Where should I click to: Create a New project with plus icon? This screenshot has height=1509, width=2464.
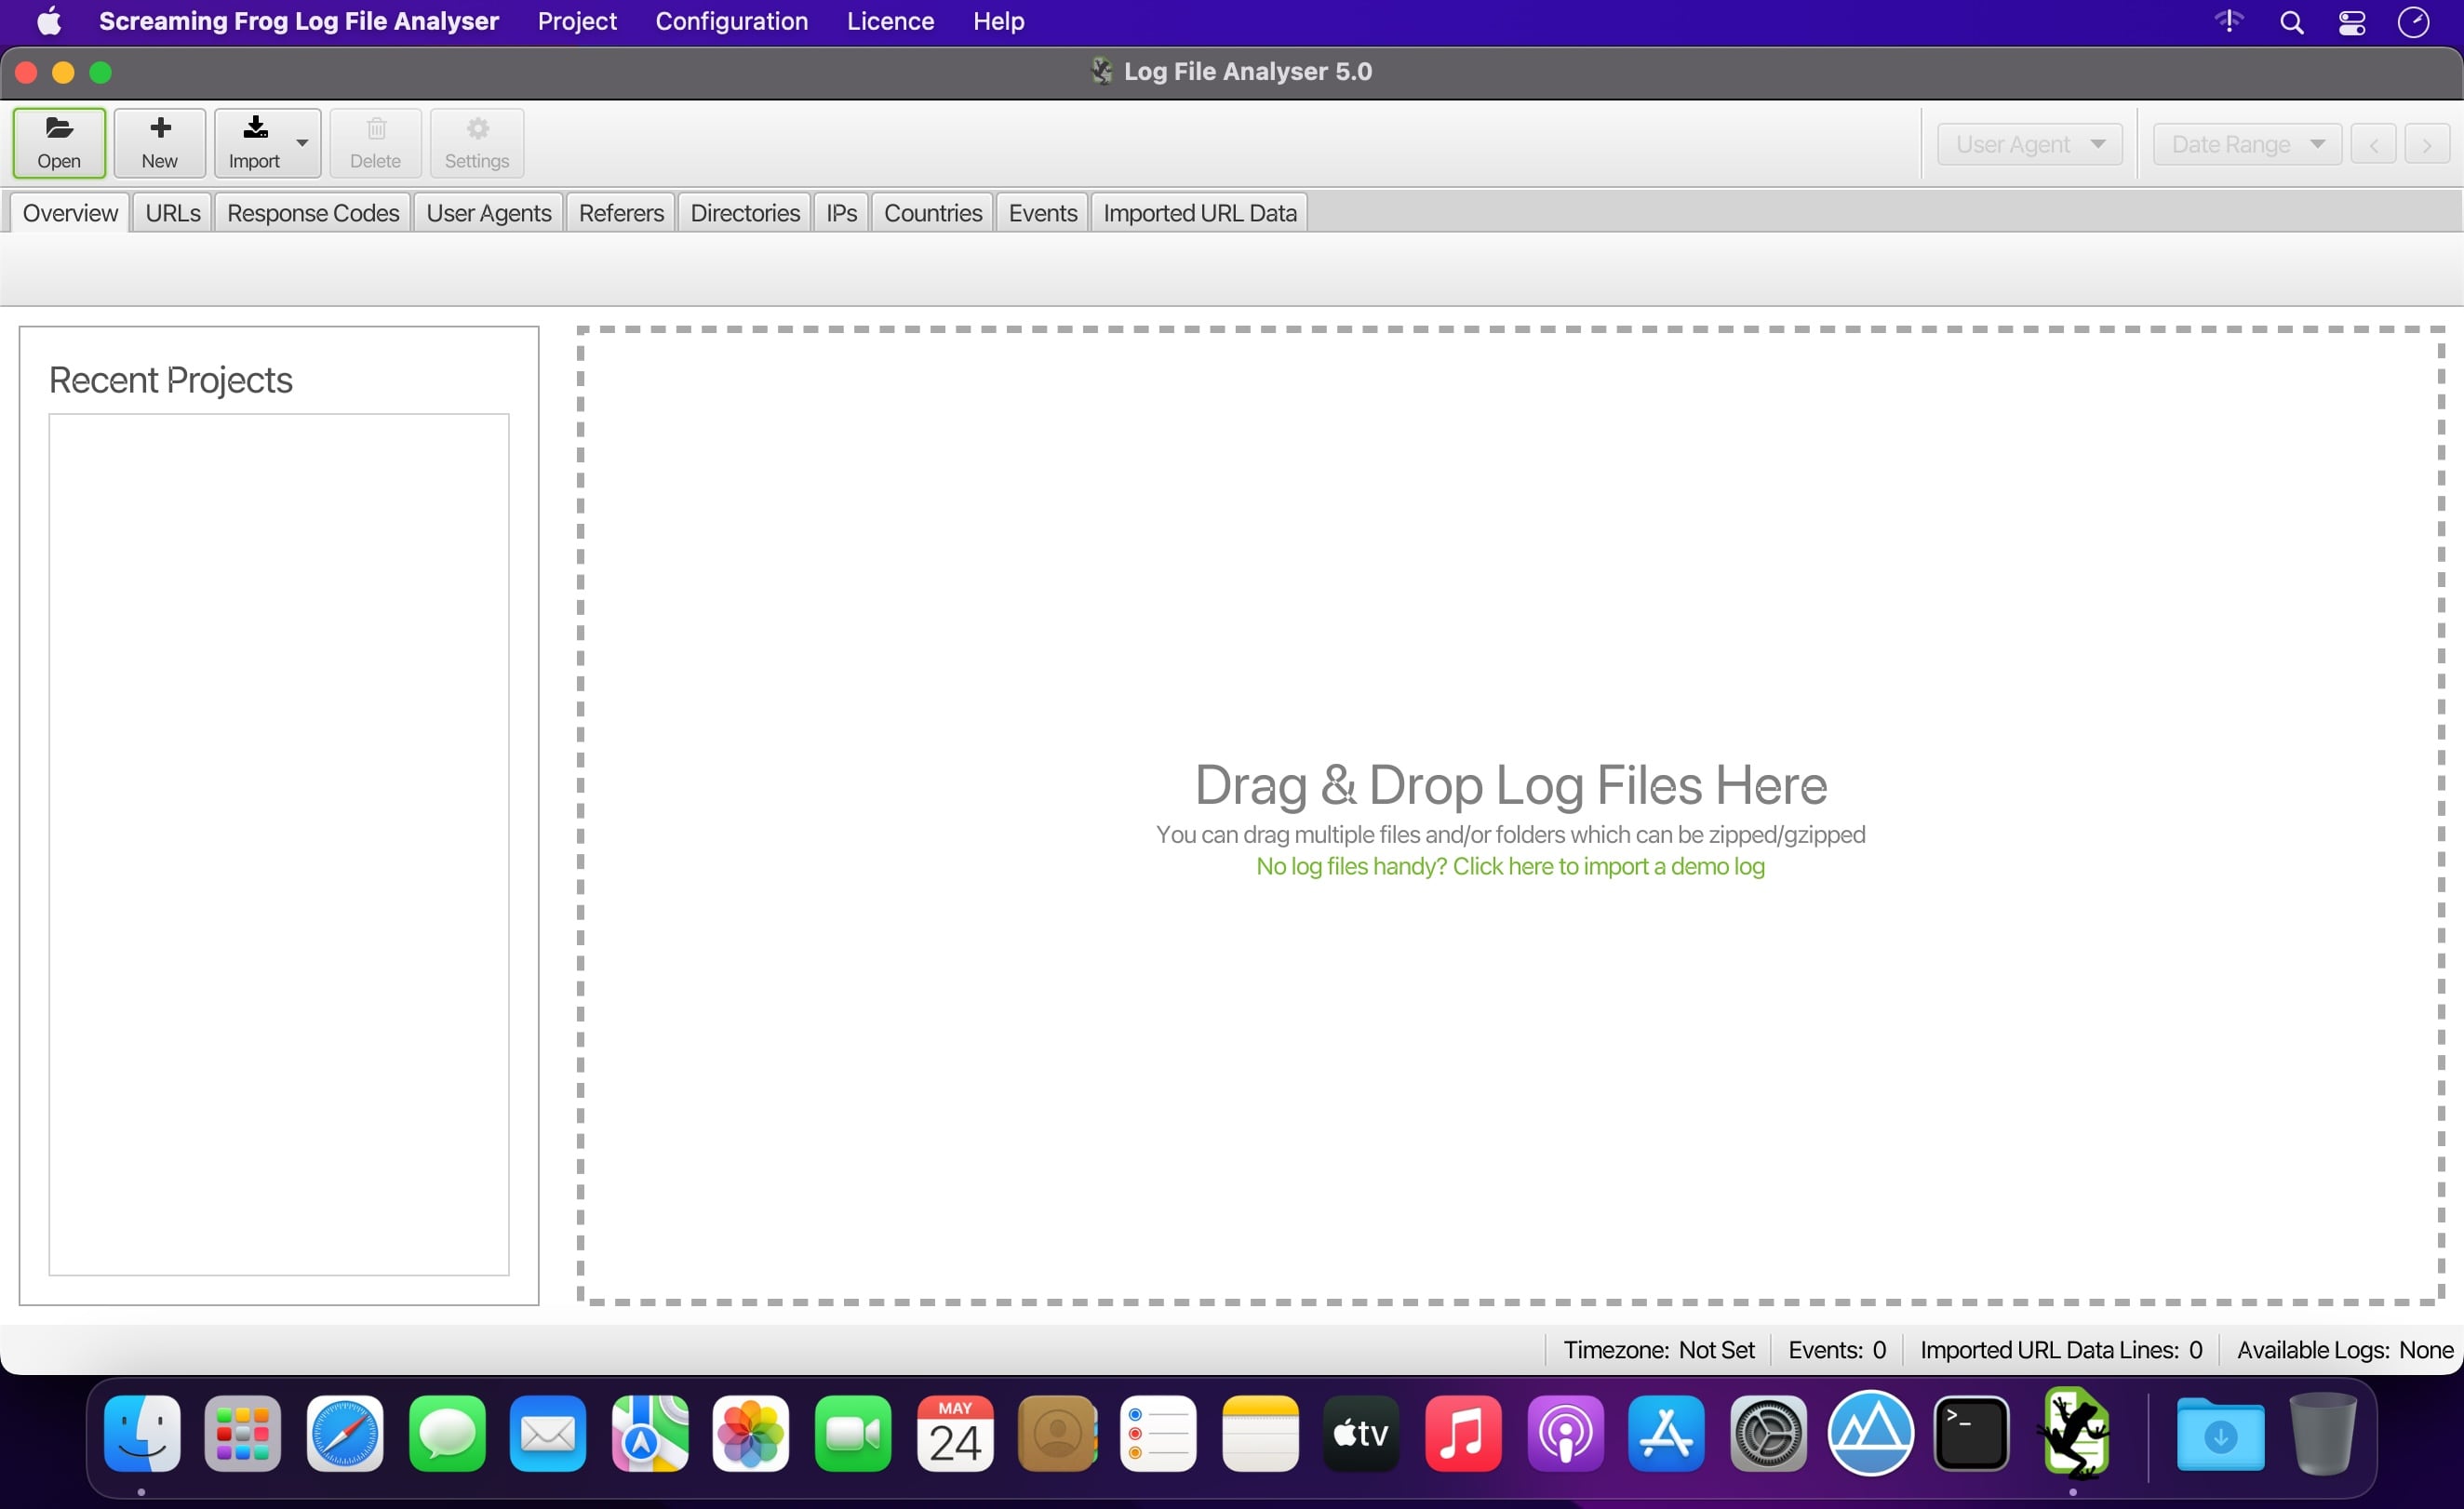[160, 143]
